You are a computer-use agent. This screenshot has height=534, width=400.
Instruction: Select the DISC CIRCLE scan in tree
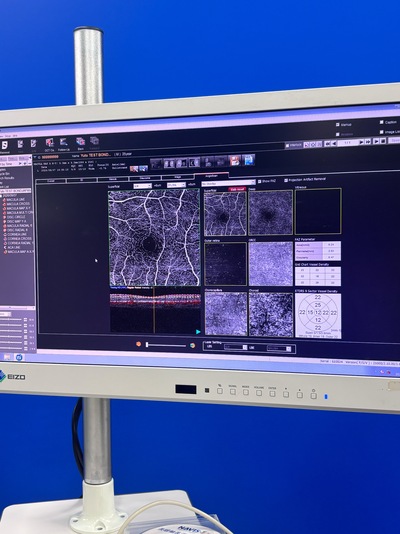click(x=16, y=217)
